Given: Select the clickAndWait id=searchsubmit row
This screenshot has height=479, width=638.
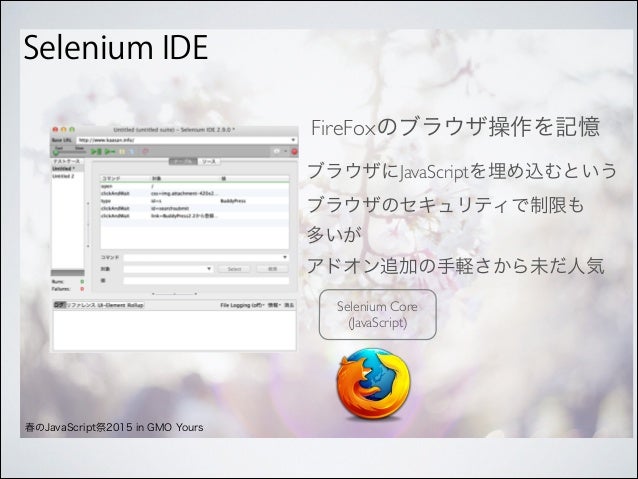Looking at the screenshot, I should tap(194, 208).
